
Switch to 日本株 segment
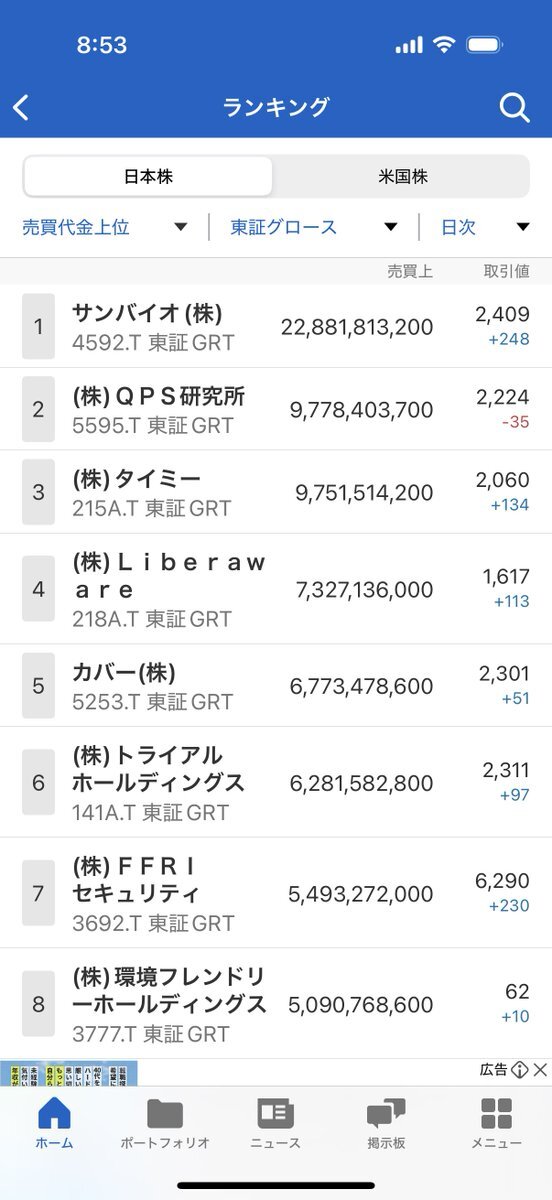148,176
